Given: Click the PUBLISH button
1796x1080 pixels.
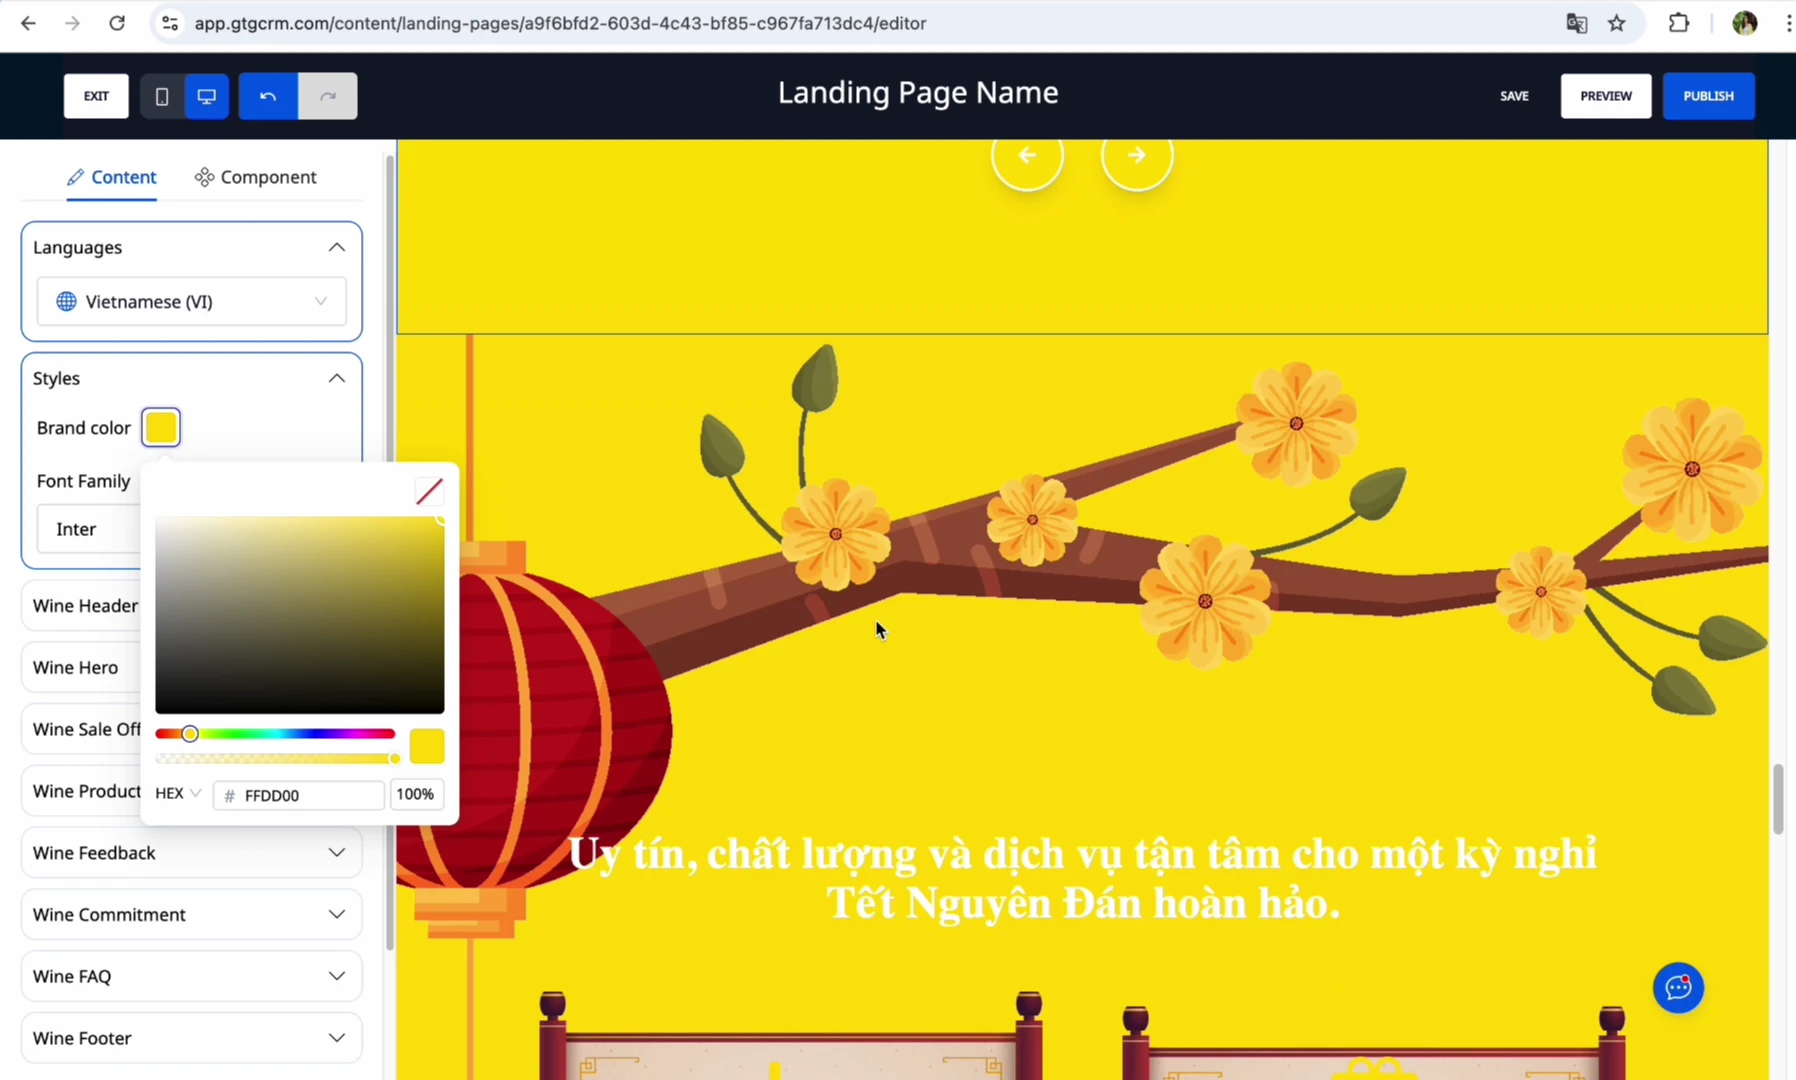Looking at the screenshot, I should [1708, 96].
